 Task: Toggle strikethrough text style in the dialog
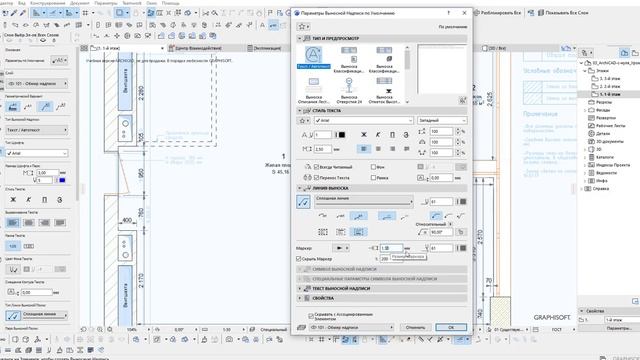point(406,134)
